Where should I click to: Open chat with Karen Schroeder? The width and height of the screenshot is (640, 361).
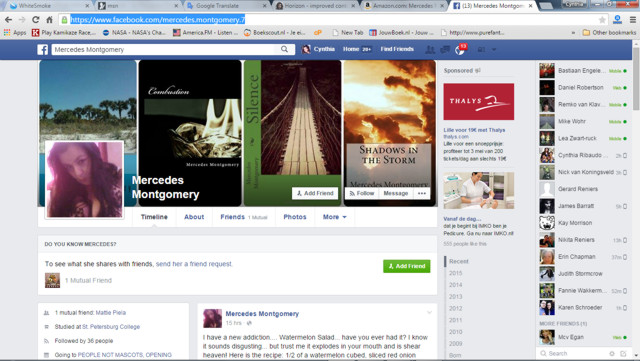pos(582,308)
